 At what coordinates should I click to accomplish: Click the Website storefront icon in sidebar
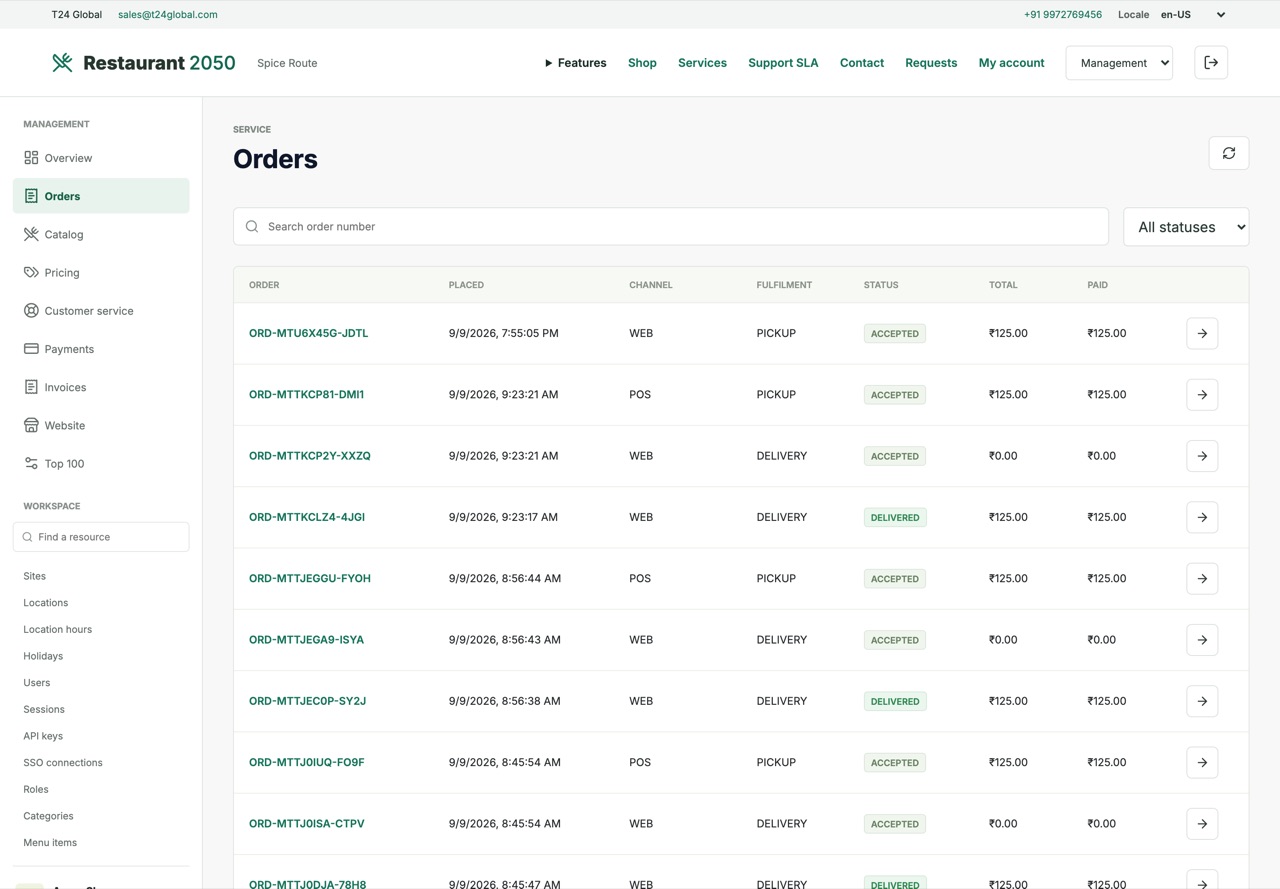pos(31,425)
